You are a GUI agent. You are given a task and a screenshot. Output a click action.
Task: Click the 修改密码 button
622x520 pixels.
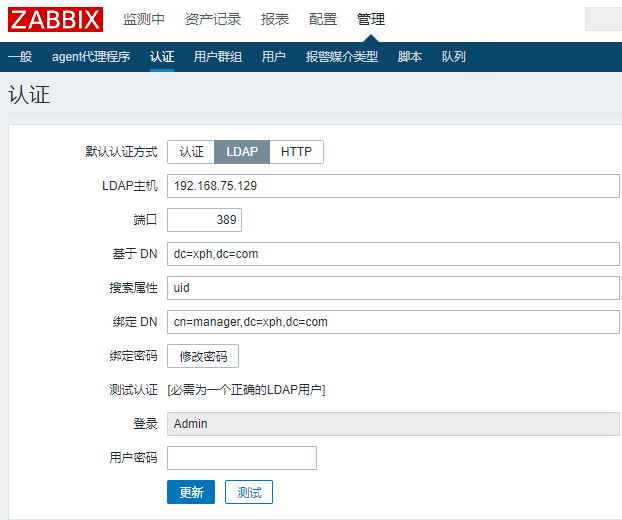click(203, 356)
